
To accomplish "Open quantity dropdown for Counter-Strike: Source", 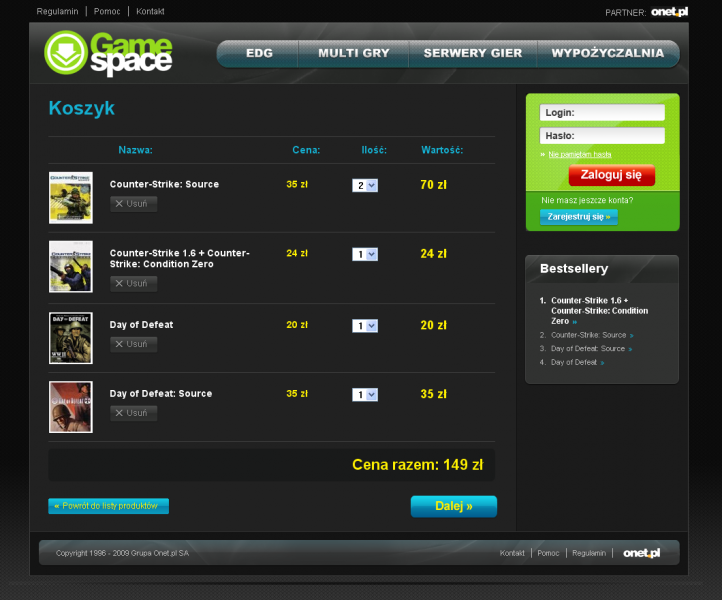I will click(x=365, y=185).
